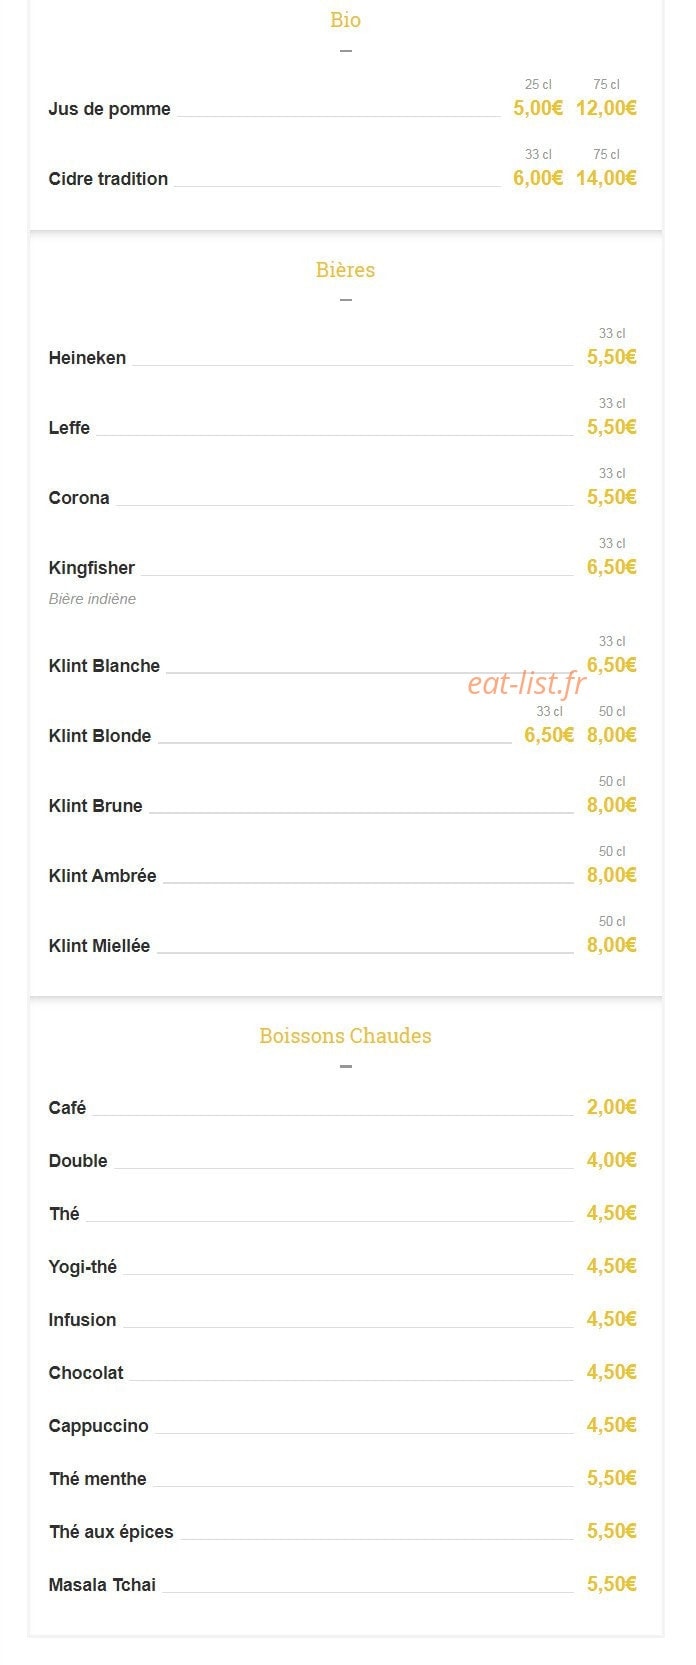Screen dimensions: 696x1665
Task: Click the 50 cl price of Klint Blonde
Action: click(612, 735)
